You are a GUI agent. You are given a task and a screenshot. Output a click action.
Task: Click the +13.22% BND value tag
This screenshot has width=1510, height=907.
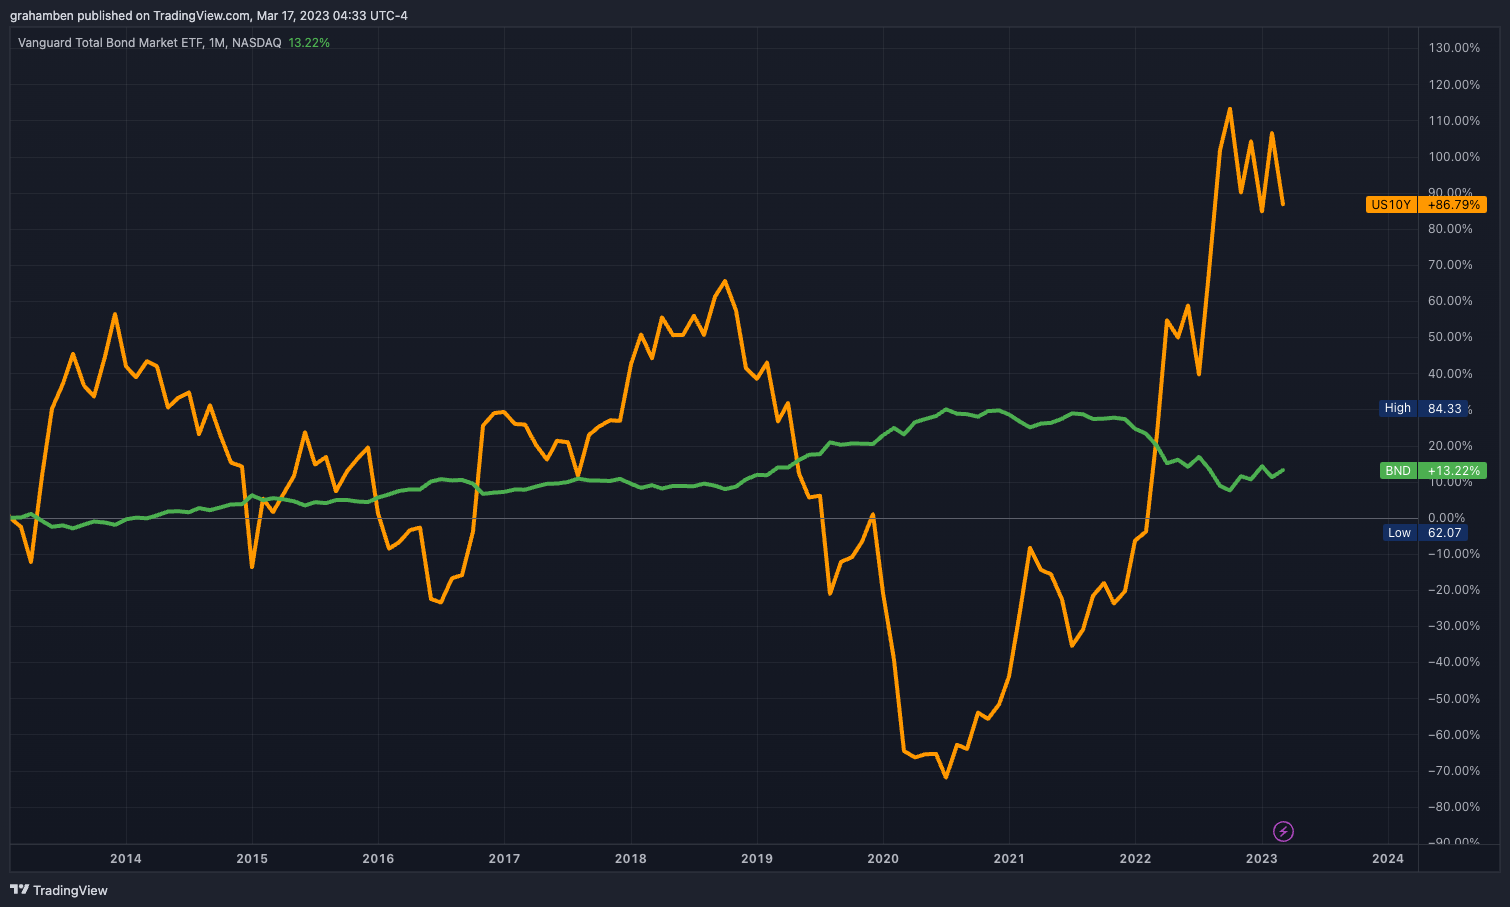(x=1453, y=471)
